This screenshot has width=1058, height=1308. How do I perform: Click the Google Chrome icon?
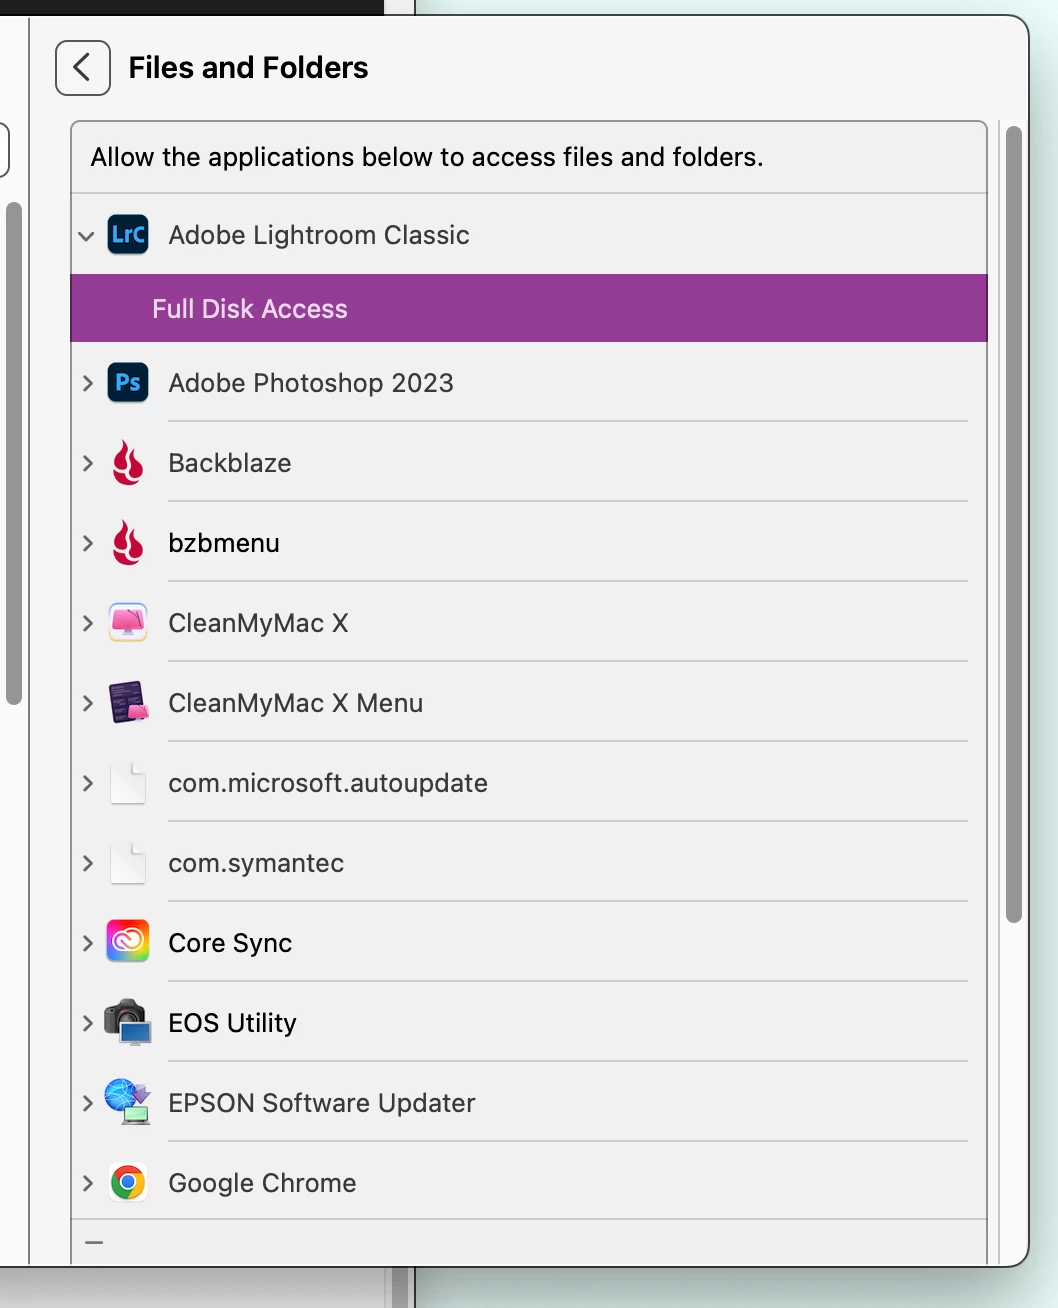(128, 1183)
